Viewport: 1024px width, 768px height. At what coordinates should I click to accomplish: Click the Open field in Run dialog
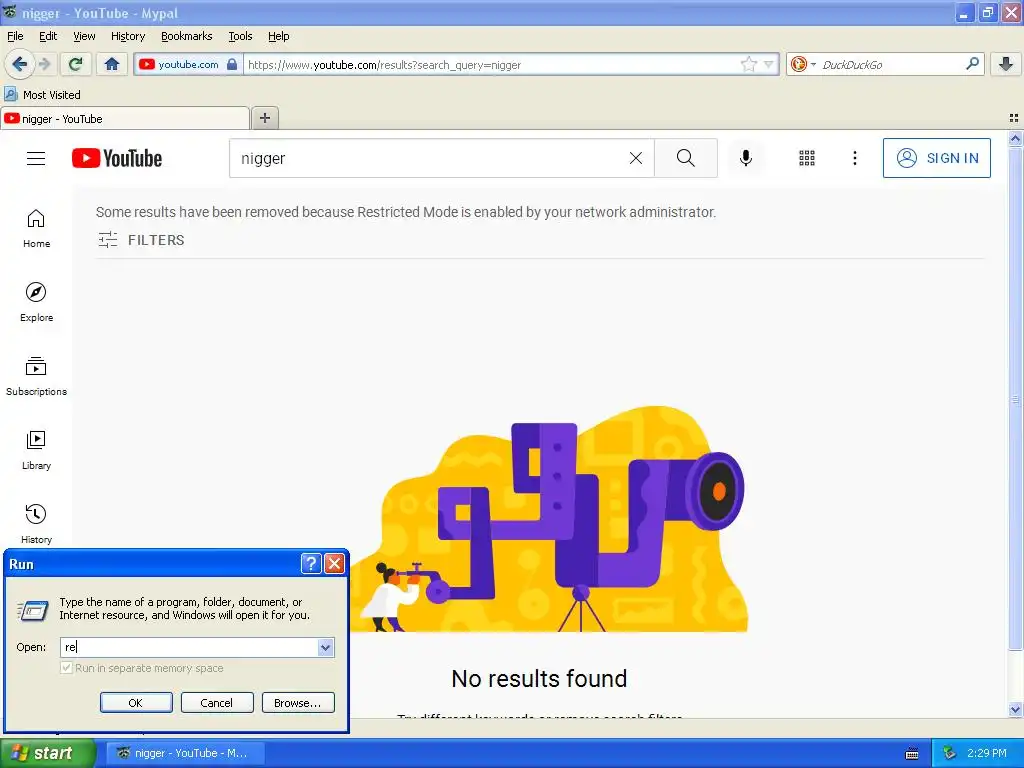pos(189,647)
